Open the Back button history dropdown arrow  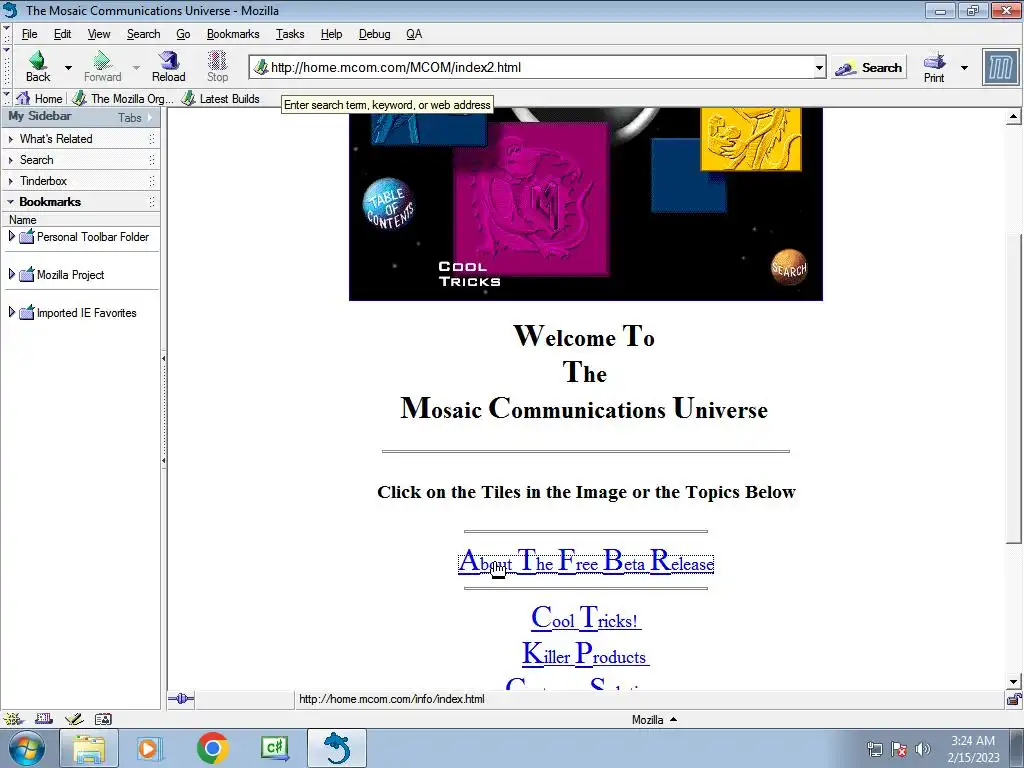click(68, 67)
